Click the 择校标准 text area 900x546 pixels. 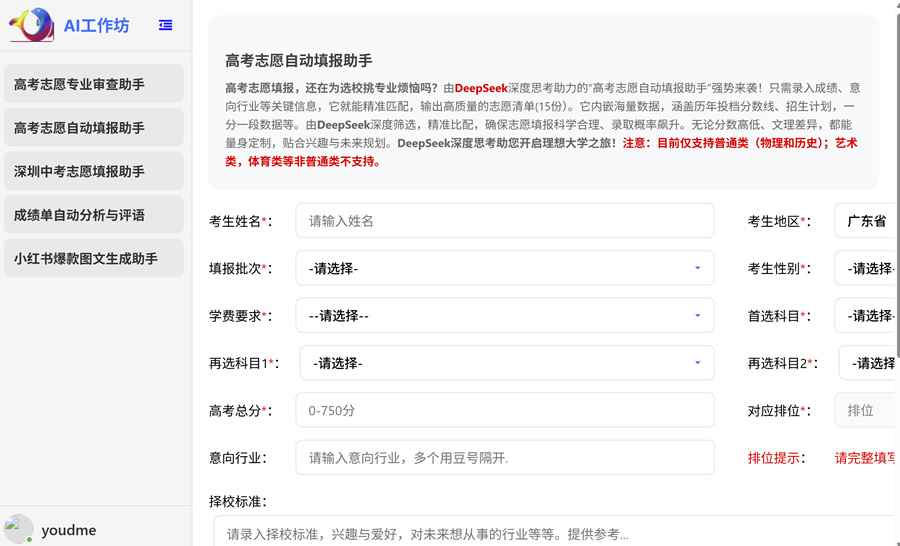pyautogui.click(x=554, y=533)
